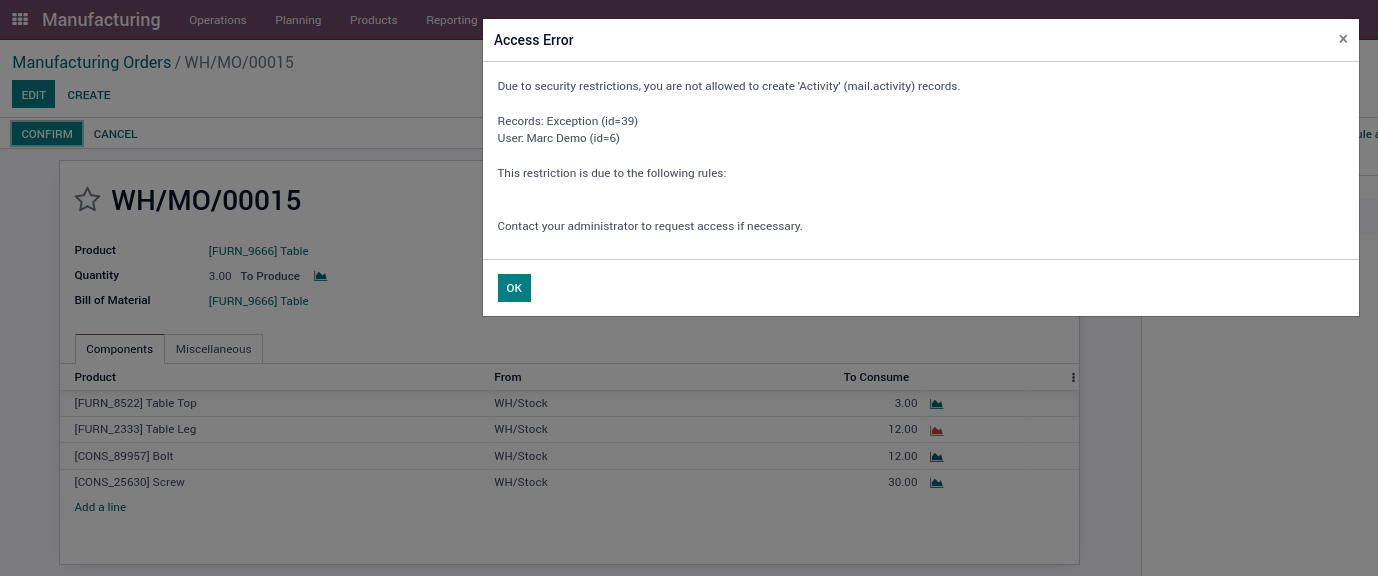The image size is (1378, 576).
Task: Open the [FURN_9666] Table product link
Action: pos(258,251)
